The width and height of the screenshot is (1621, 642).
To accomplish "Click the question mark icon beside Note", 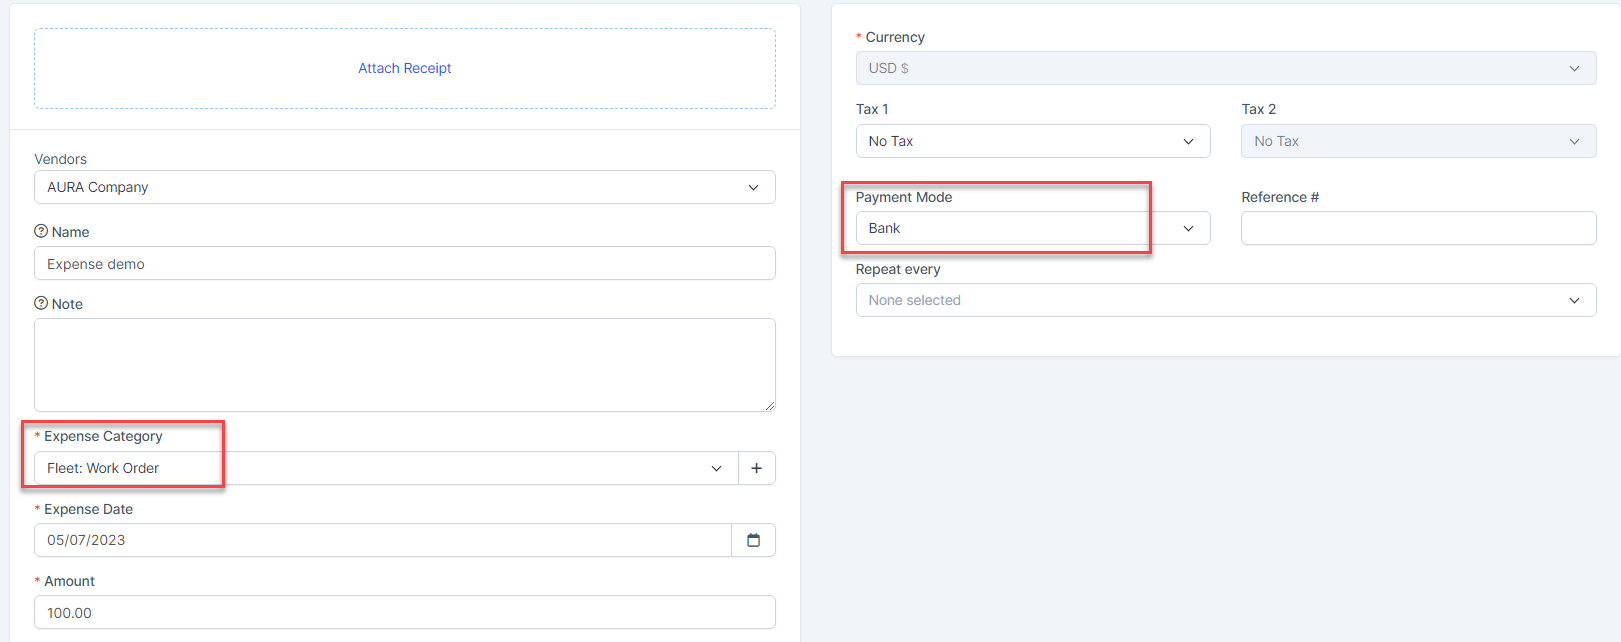I will point(41,303).
